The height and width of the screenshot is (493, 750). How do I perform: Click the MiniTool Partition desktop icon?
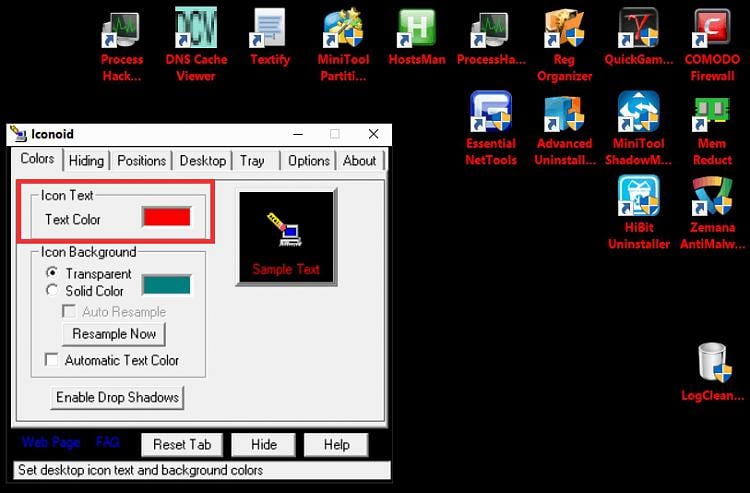pos(343,44)
